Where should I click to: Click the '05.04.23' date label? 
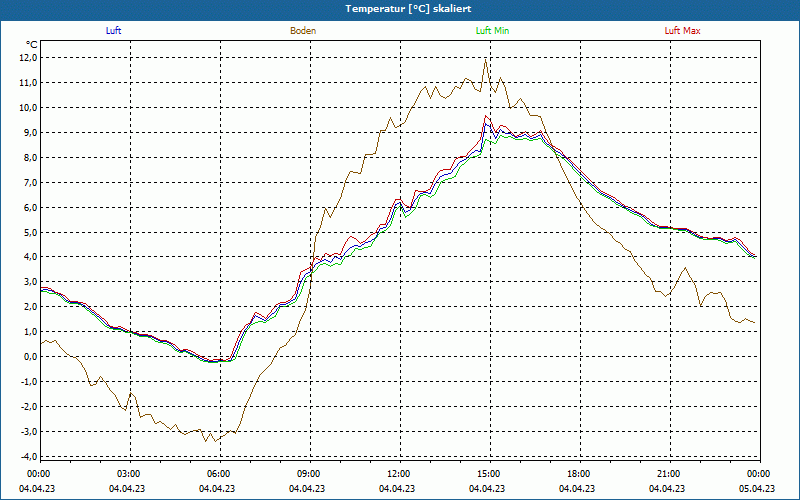[x=757, y=489]
